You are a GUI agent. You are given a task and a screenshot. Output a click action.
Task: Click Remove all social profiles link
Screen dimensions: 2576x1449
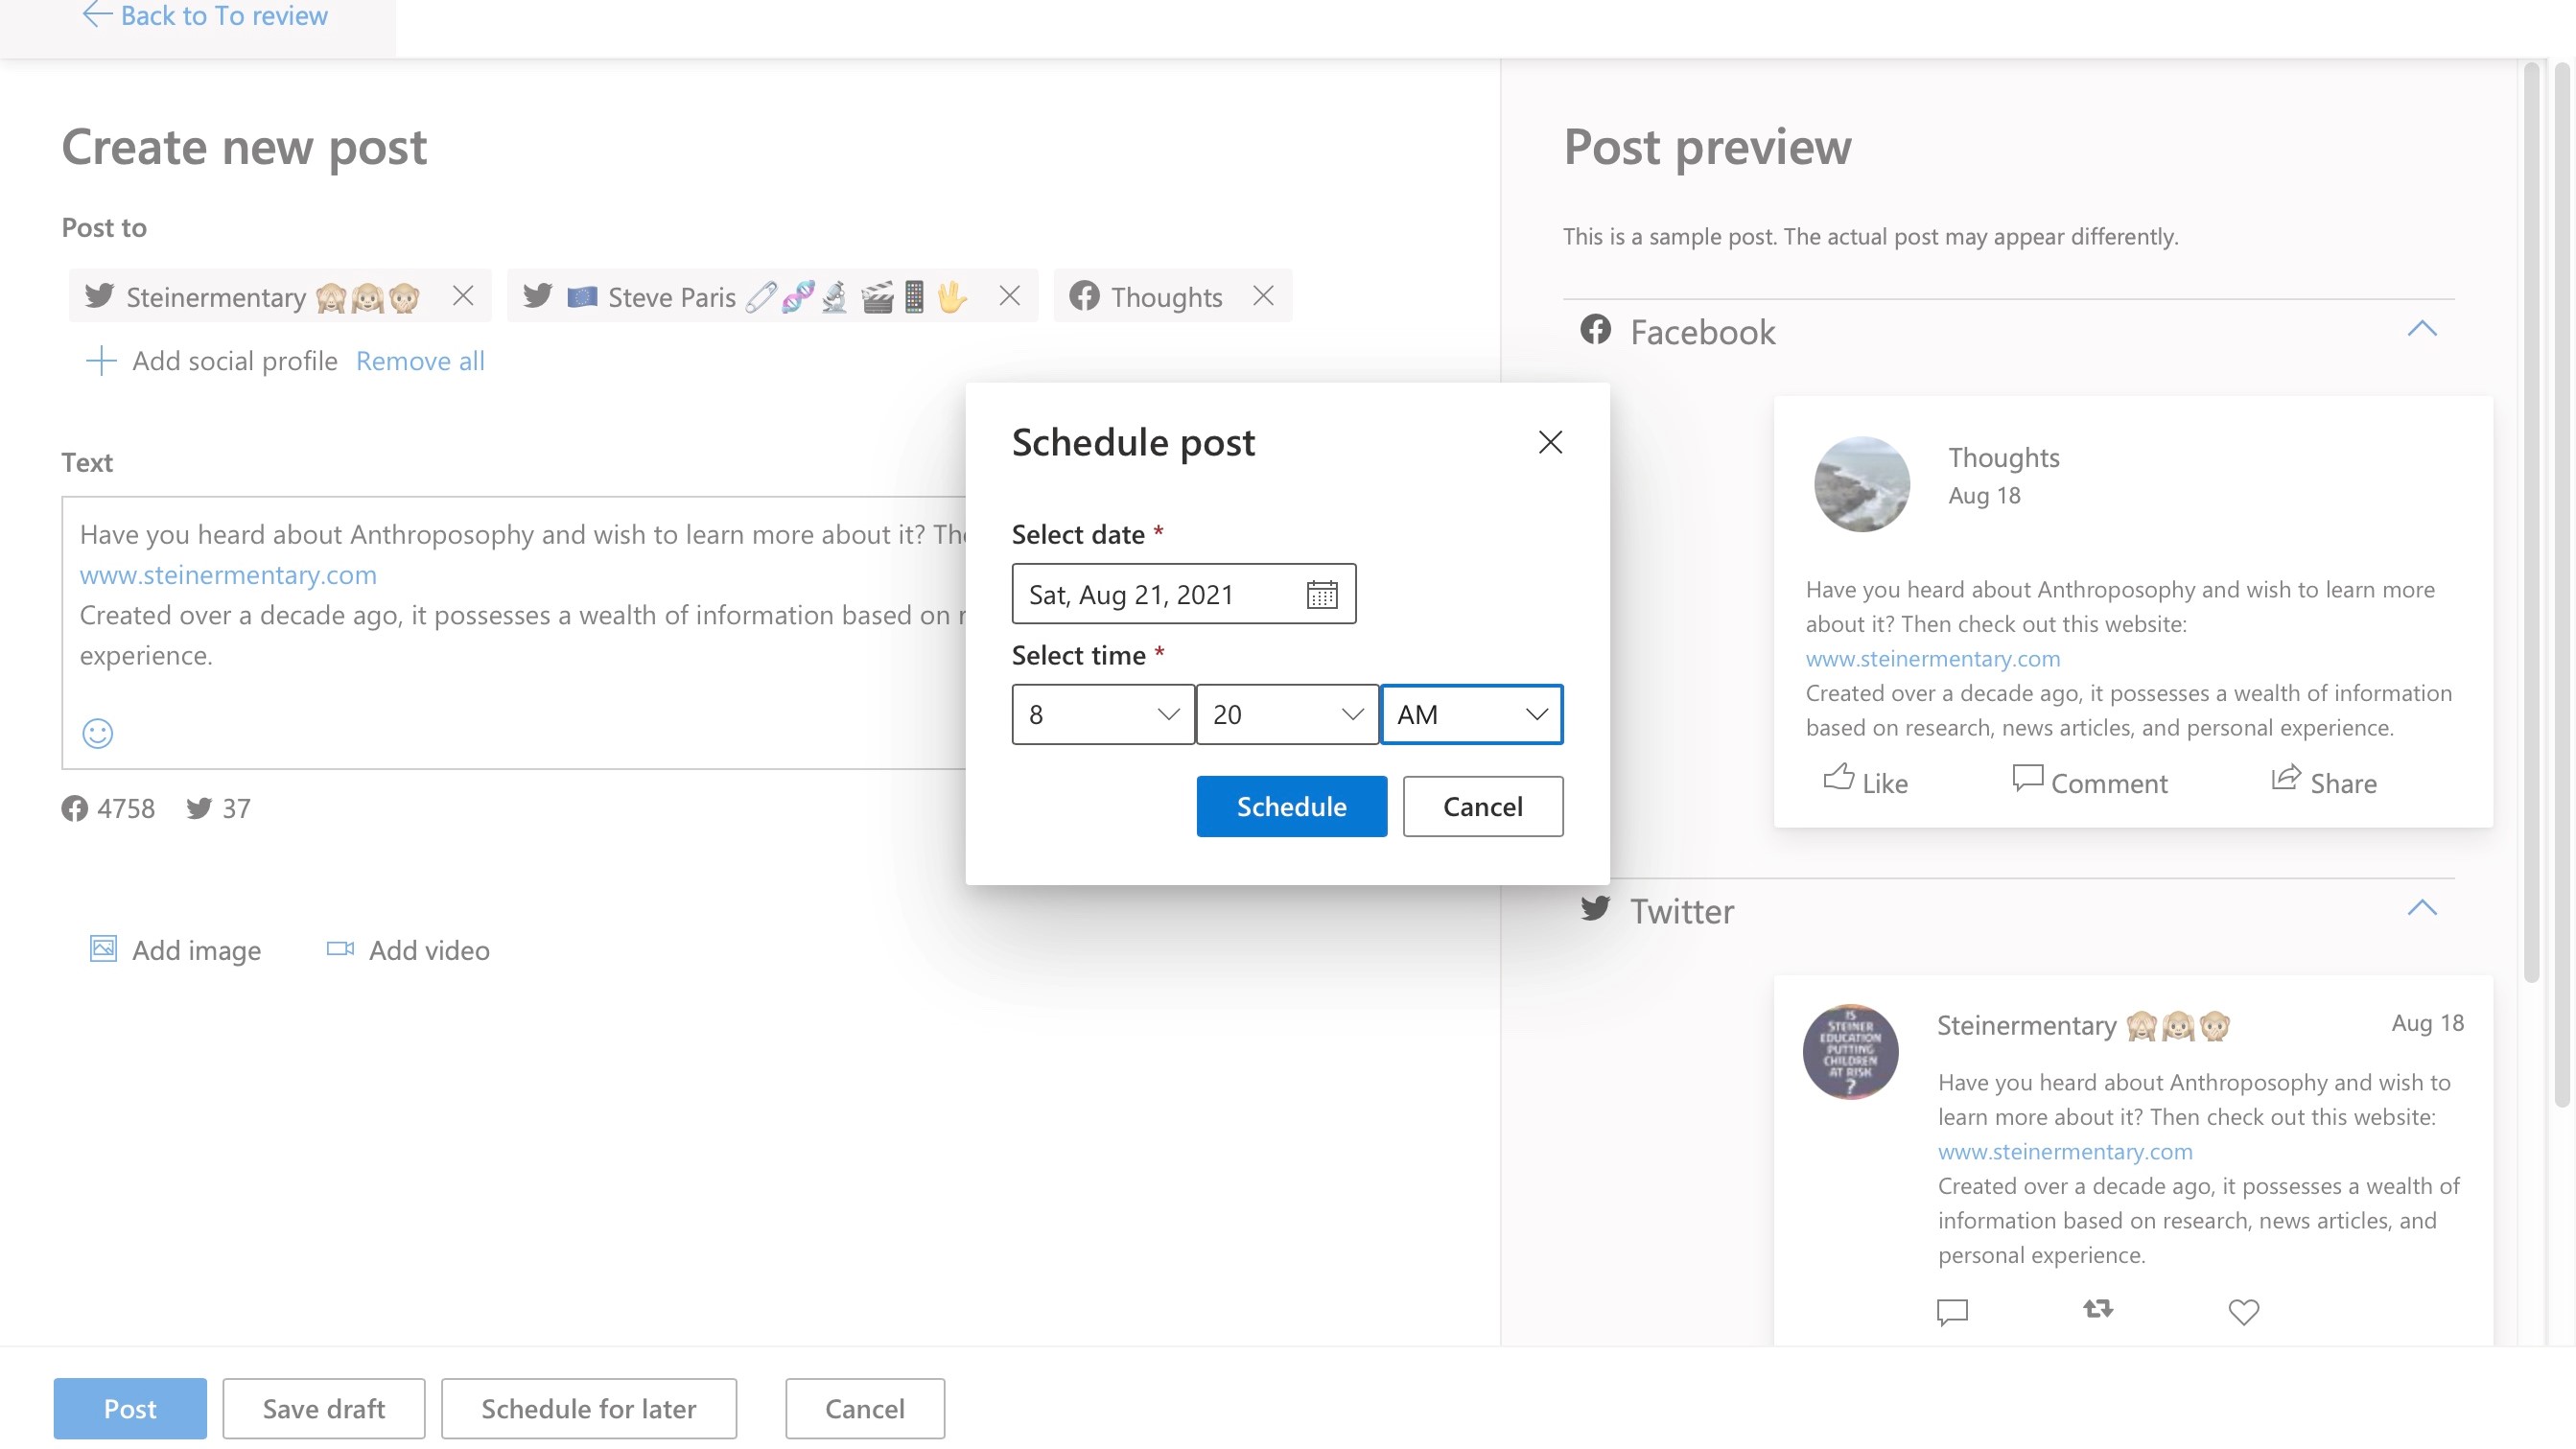click(x=419, y=361)
